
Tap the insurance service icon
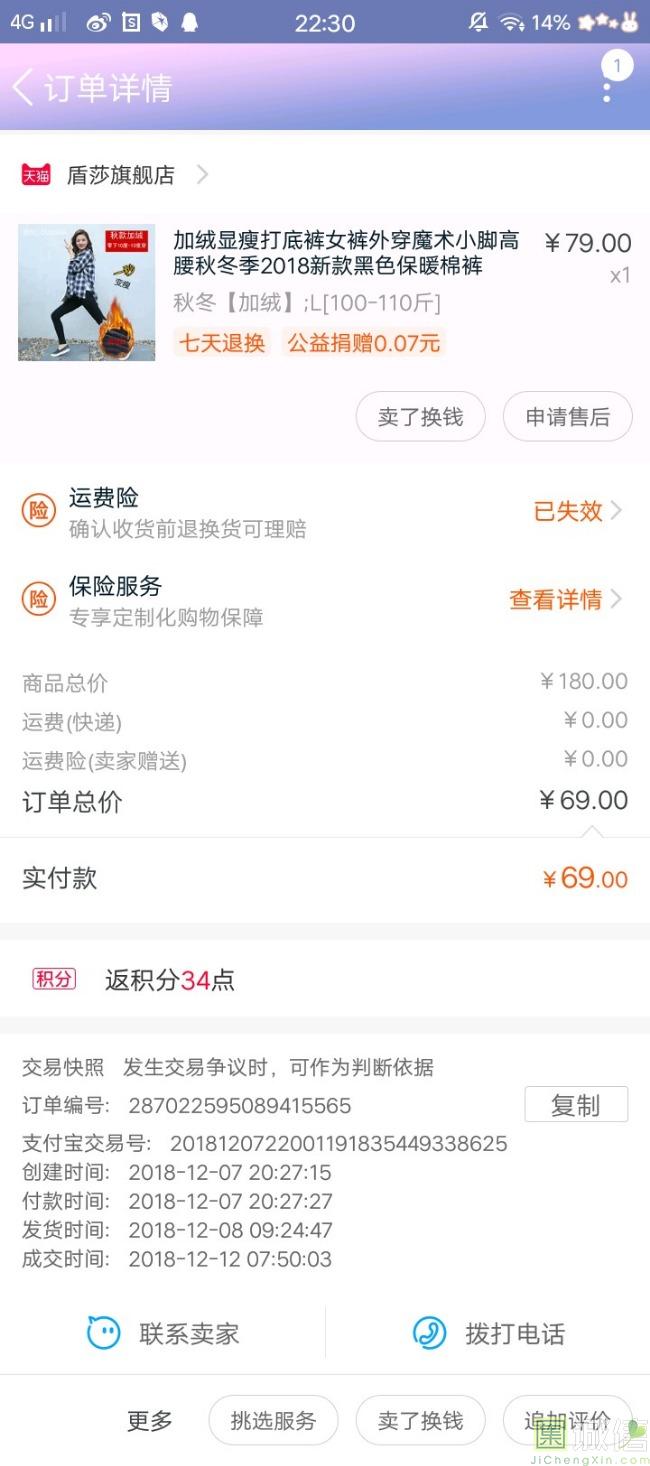click(x=39, y=599)
